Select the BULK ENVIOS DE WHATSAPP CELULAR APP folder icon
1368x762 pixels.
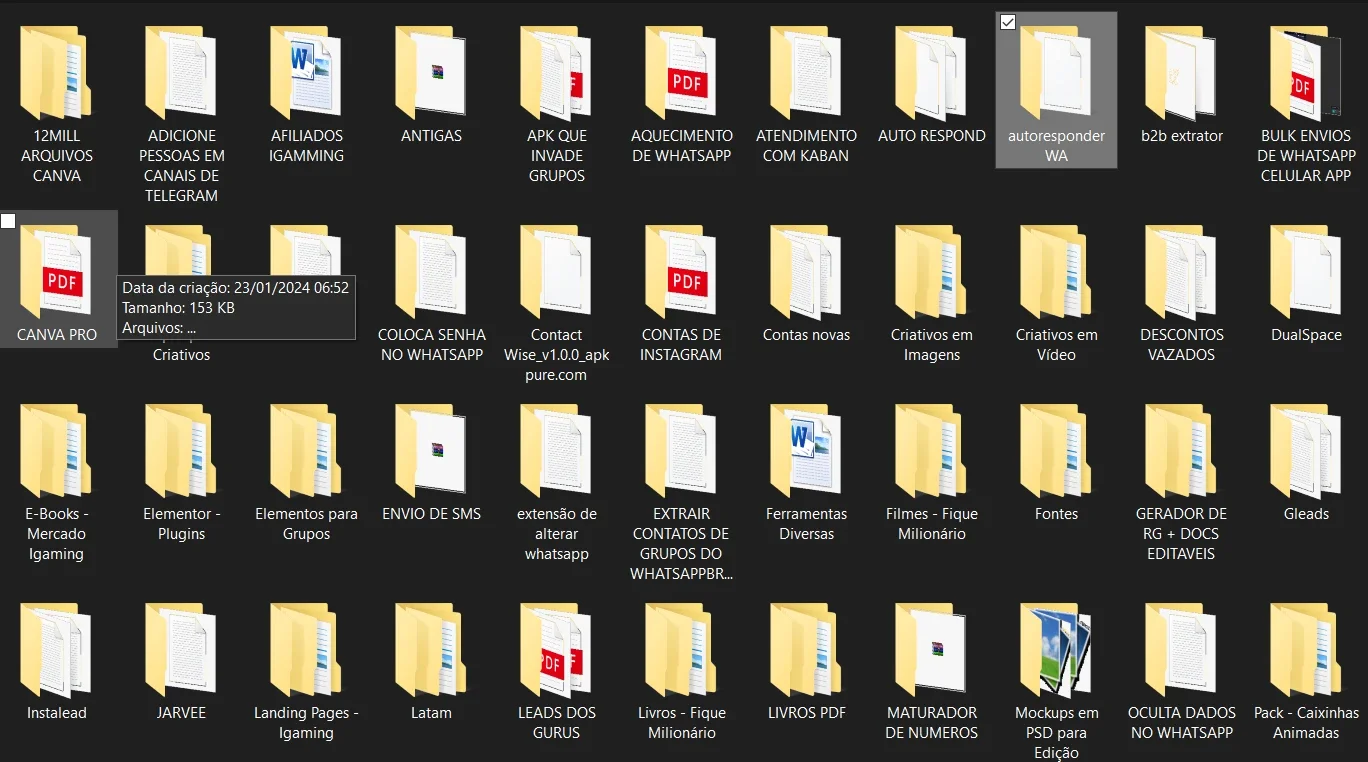(x=1306, y=72)
